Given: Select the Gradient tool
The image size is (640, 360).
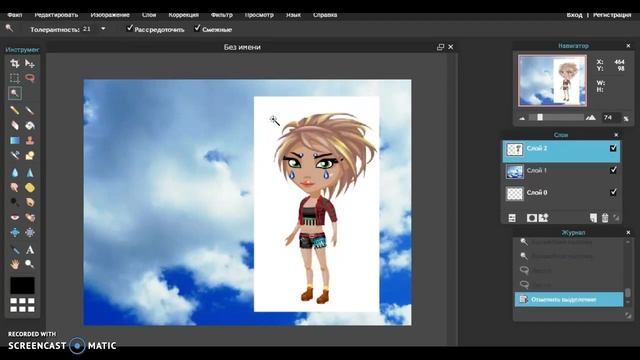Looking at the screenshot, I should point(15,140).
